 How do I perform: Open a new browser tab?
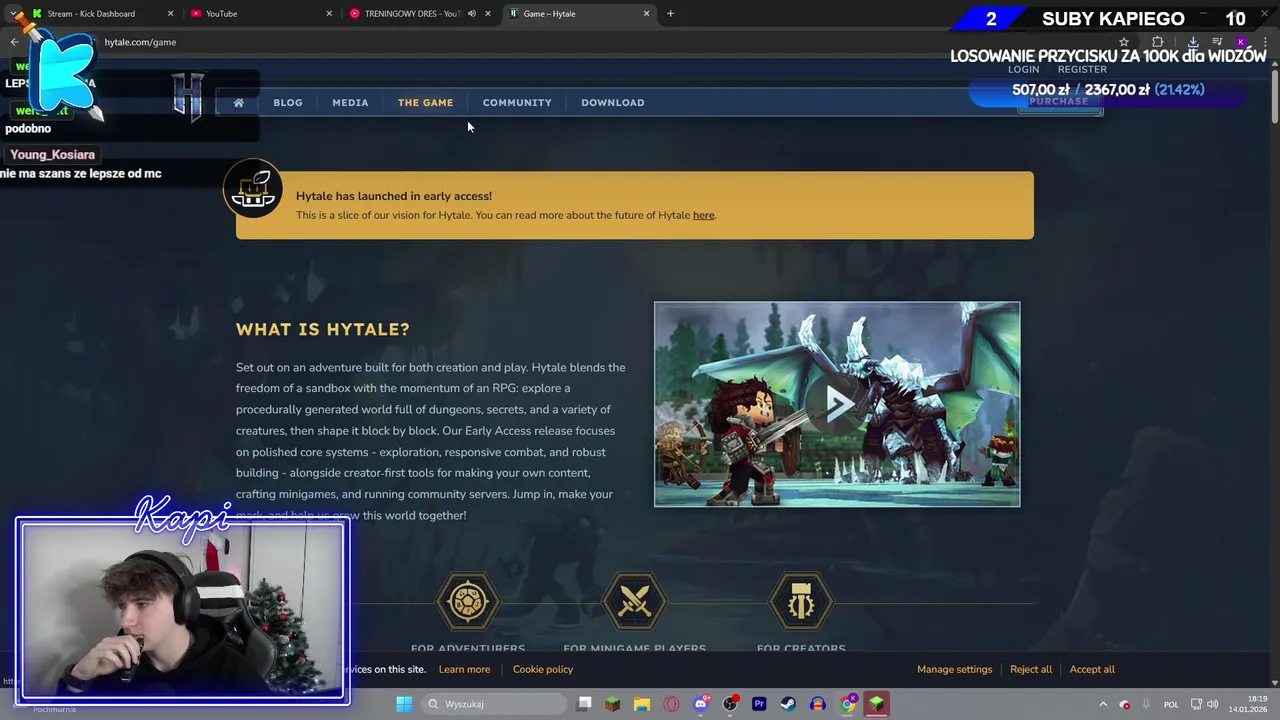point(670,14)
